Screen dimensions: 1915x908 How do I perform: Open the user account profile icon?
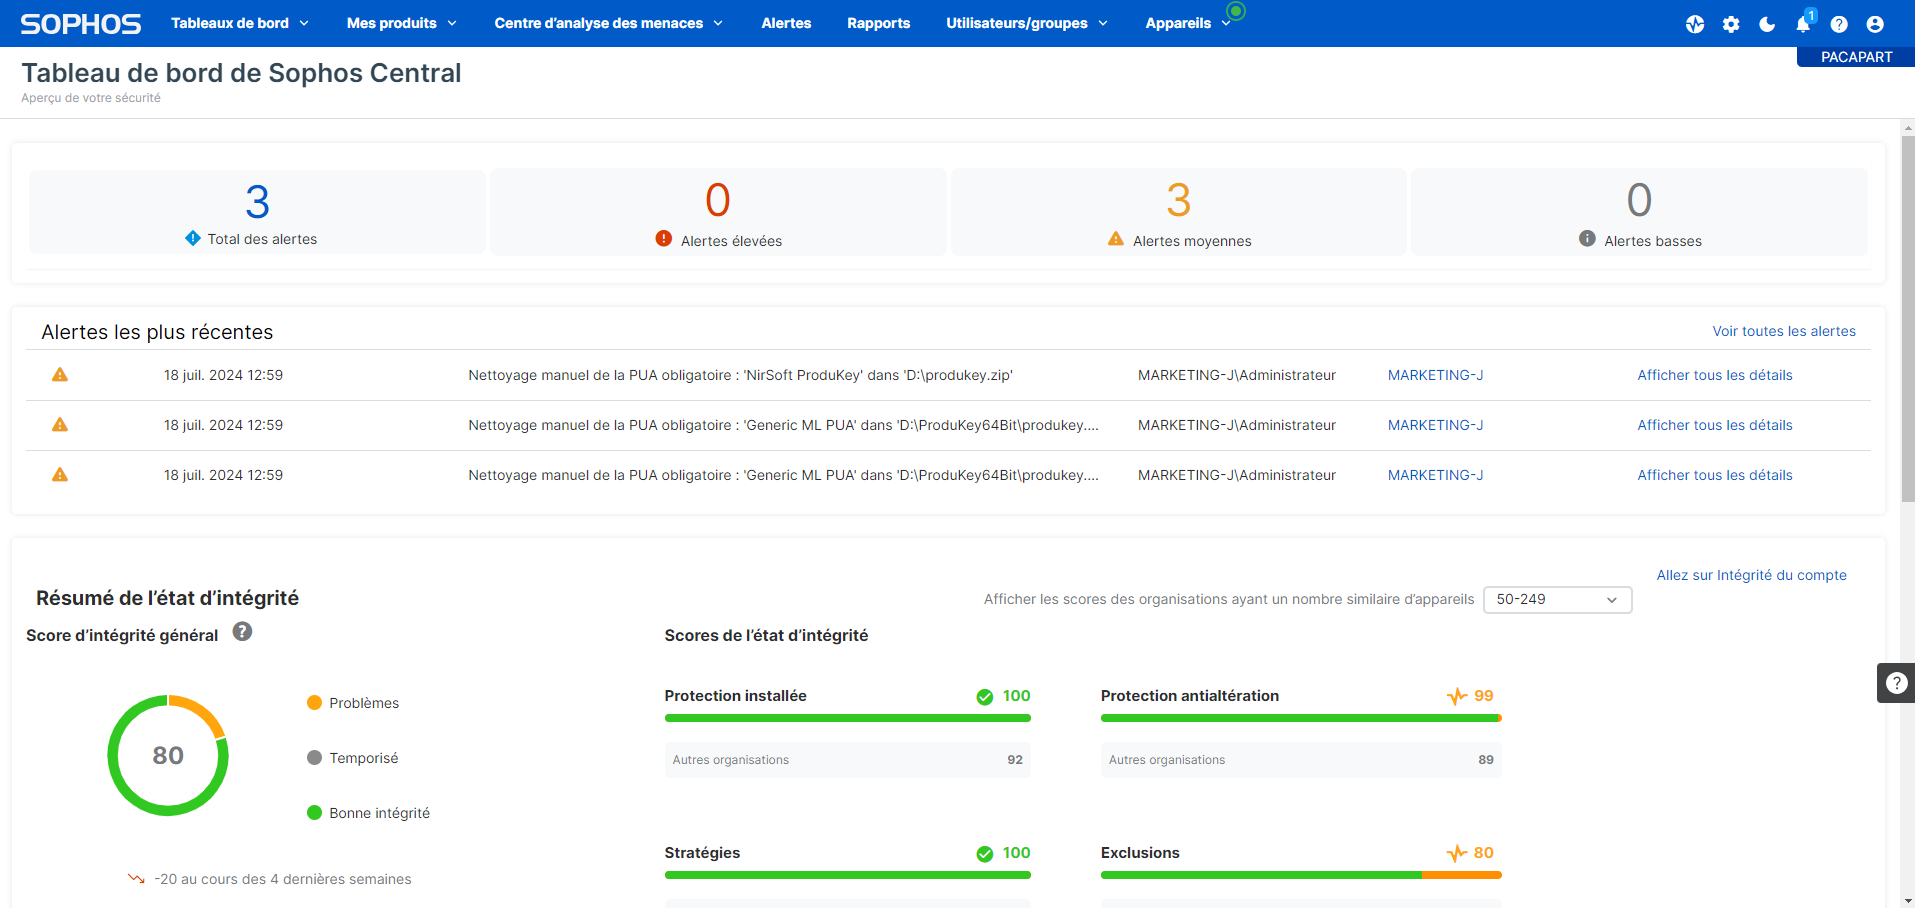coord(1875,24)
